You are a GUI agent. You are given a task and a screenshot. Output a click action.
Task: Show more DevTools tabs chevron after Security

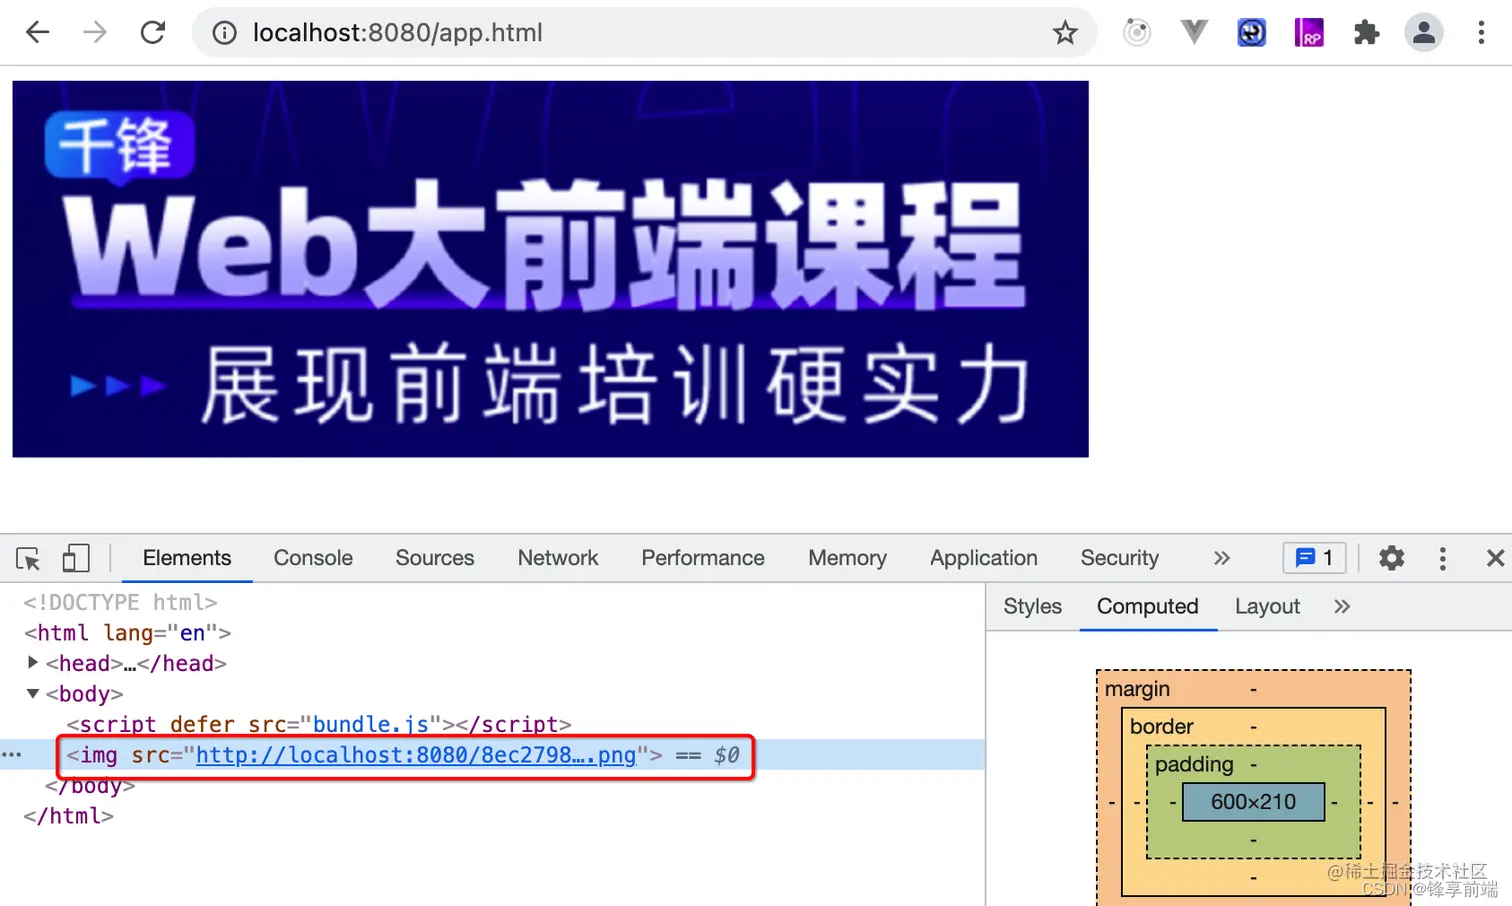pos(1221,558)
